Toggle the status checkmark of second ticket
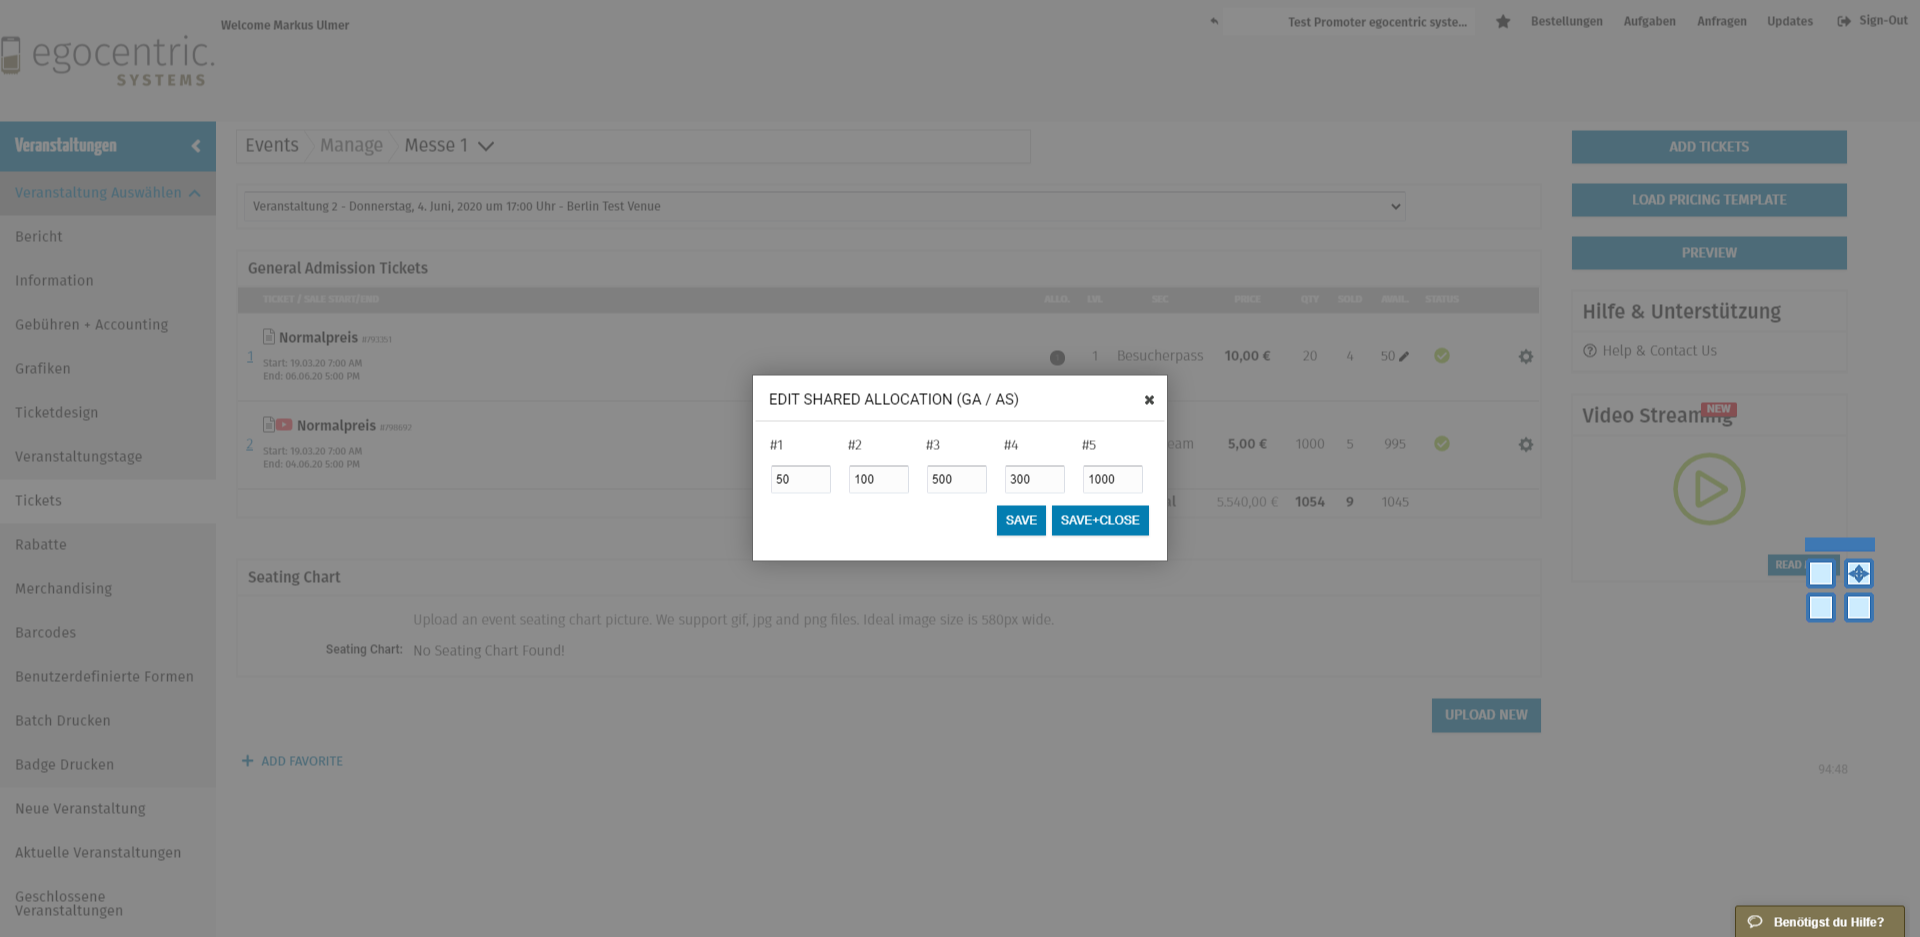The image size is (1920, 937). click(1441, 444)
